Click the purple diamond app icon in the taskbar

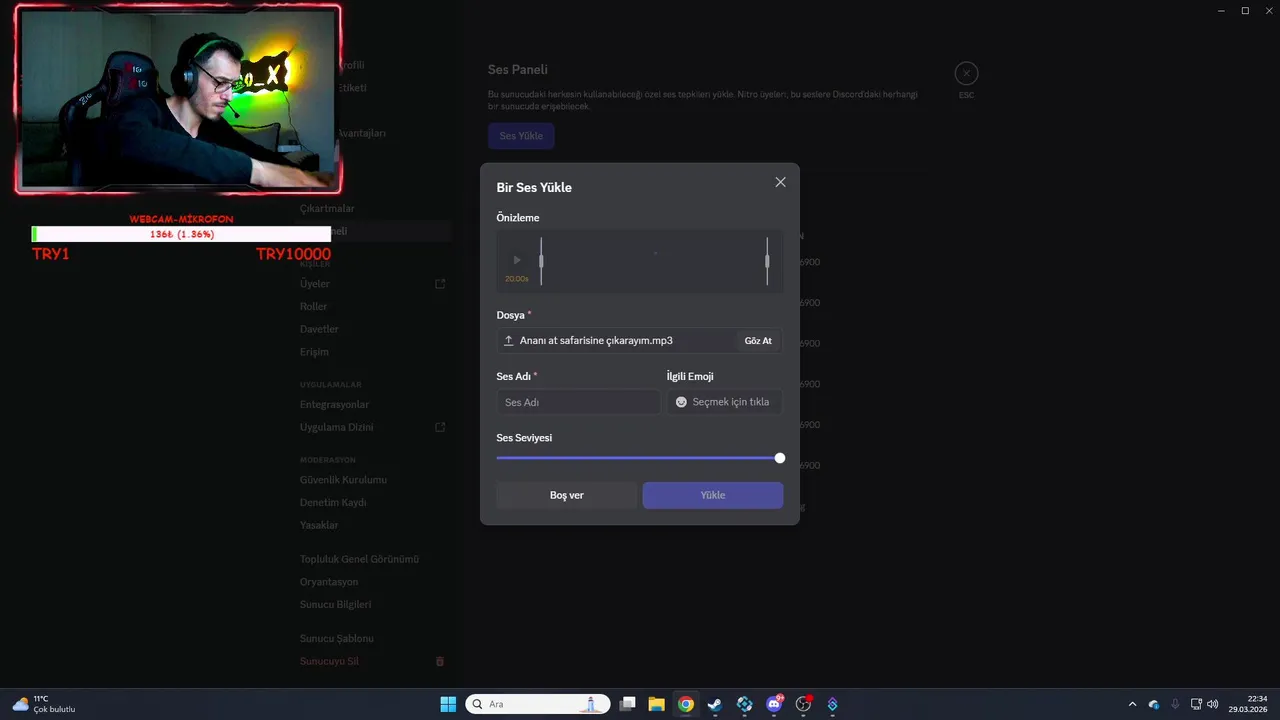pos(832,704)
